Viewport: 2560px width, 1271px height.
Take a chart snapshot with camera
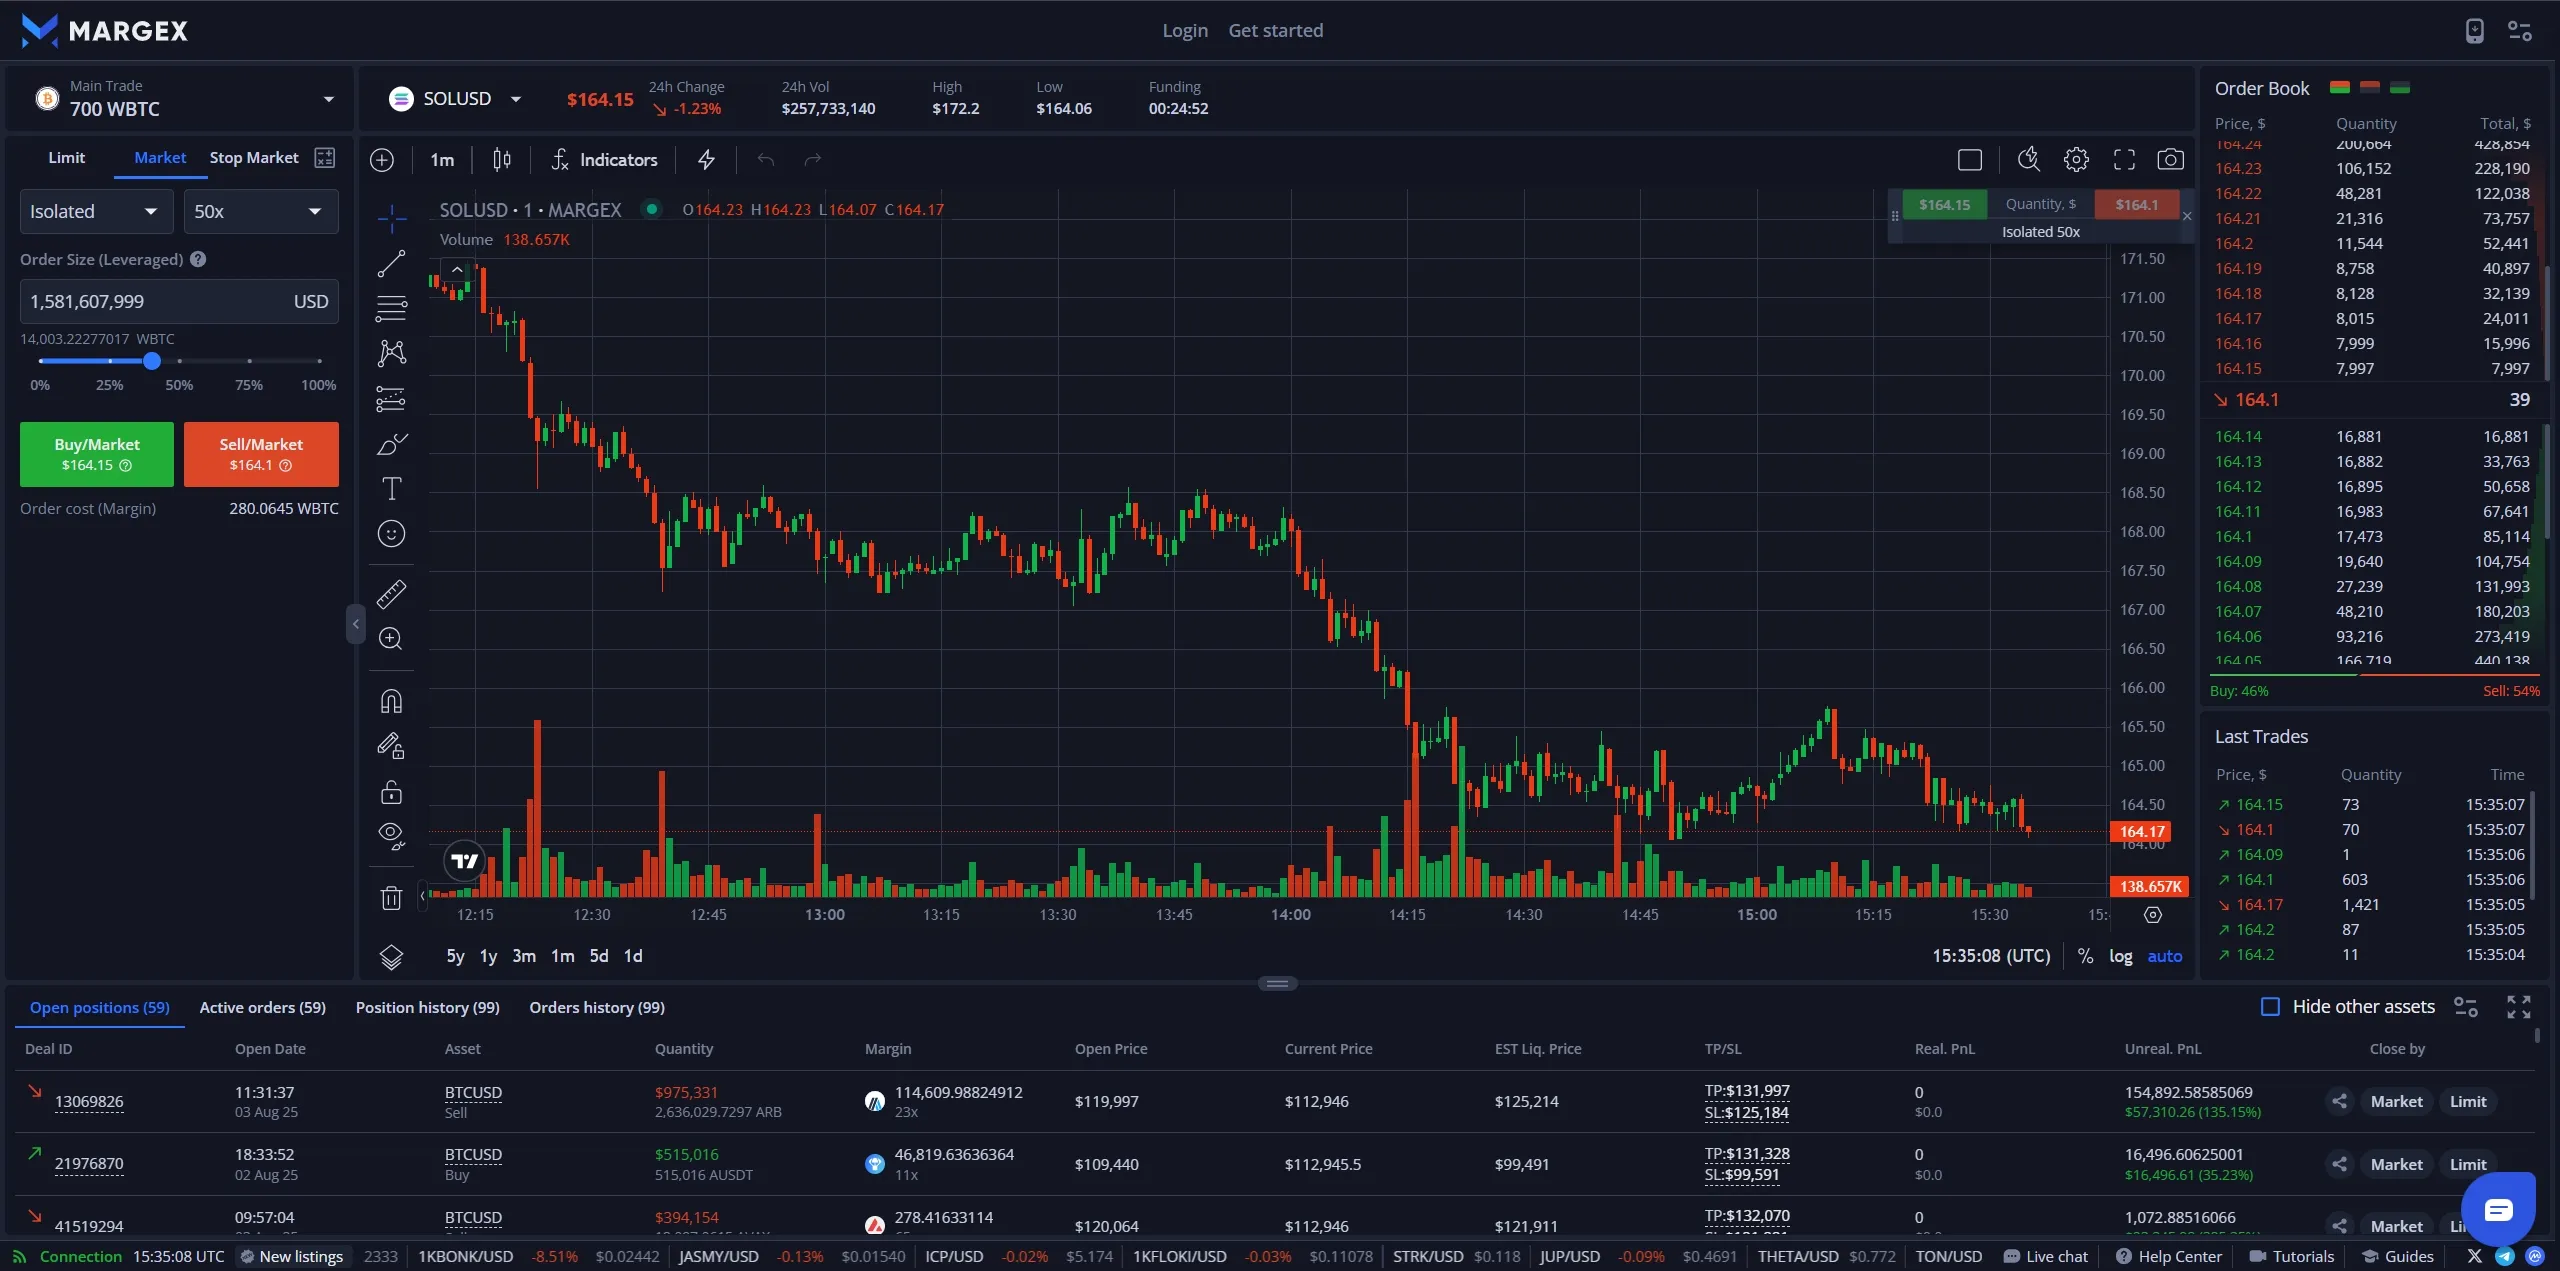(x=2170, y=160)
